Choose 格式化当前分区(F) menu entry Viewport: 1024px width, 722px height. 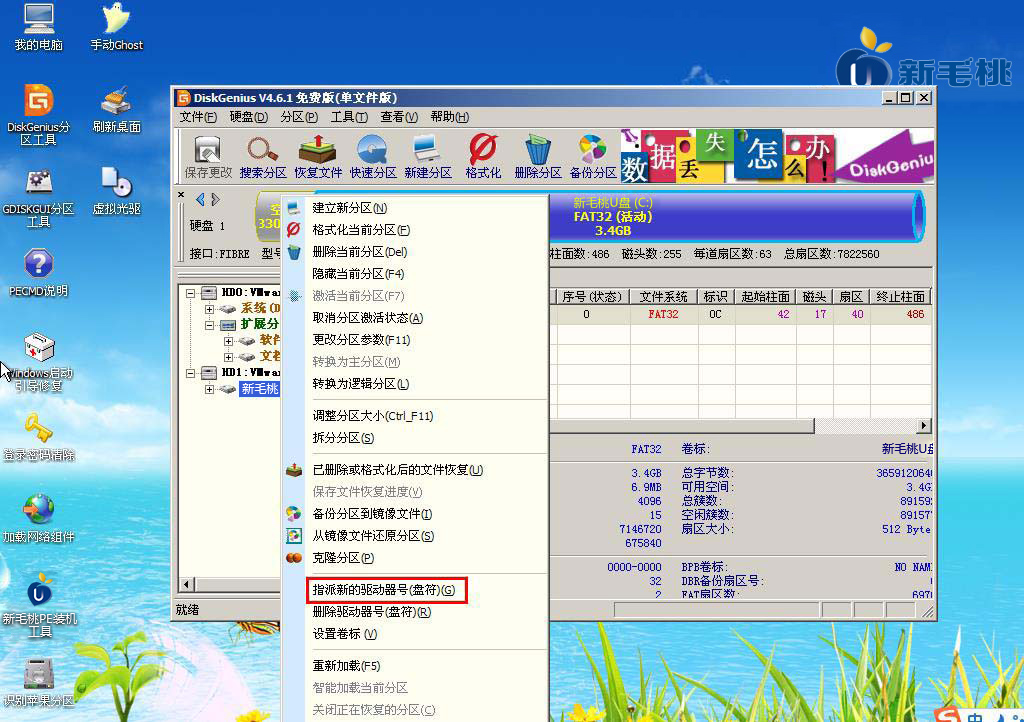(x=415, y=230)
